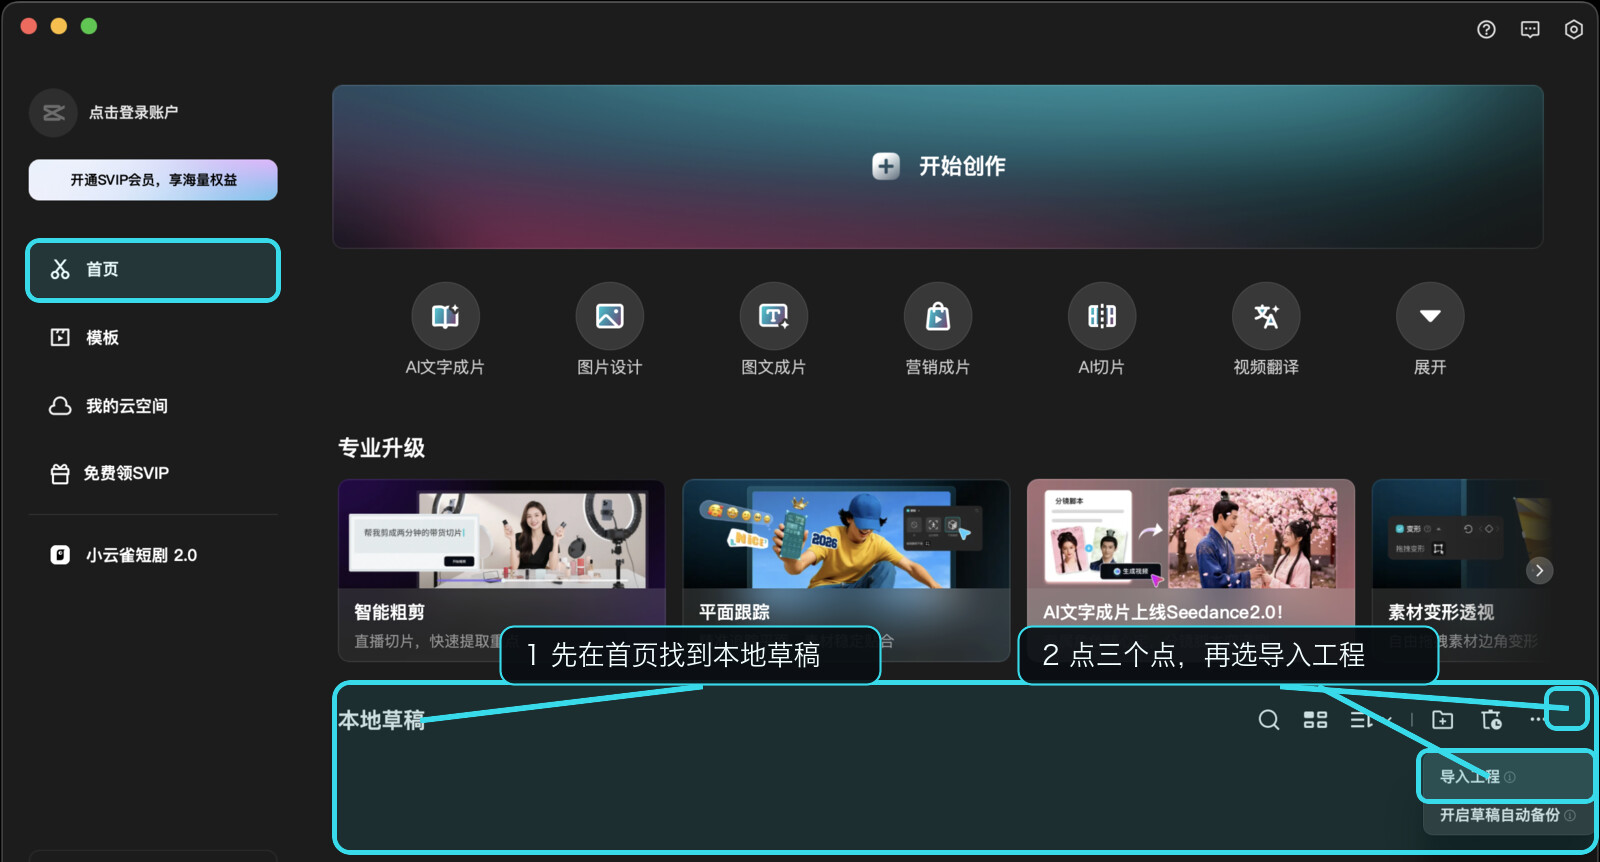Open the hexagon settings icon

1574,30
